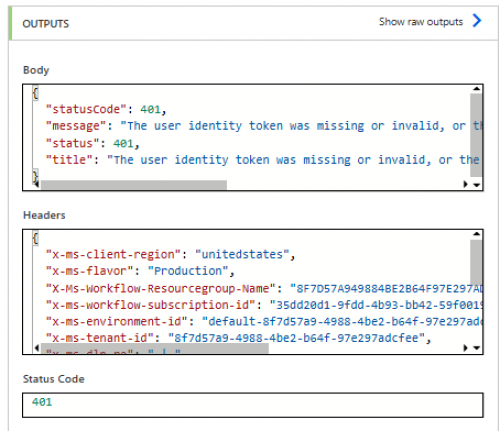
Task: Click the right arrow of Headers horizontal scrollbar
Action: click(466, 348)
